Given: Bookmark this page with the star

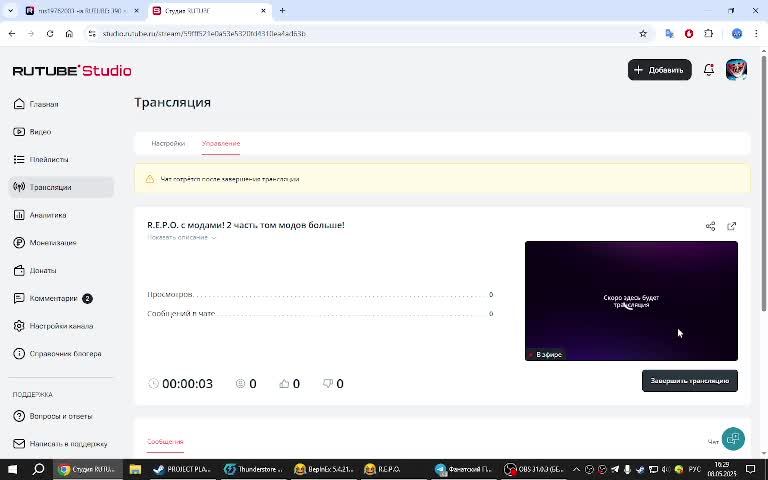Looking at the screenshot, I should [643, 34].
